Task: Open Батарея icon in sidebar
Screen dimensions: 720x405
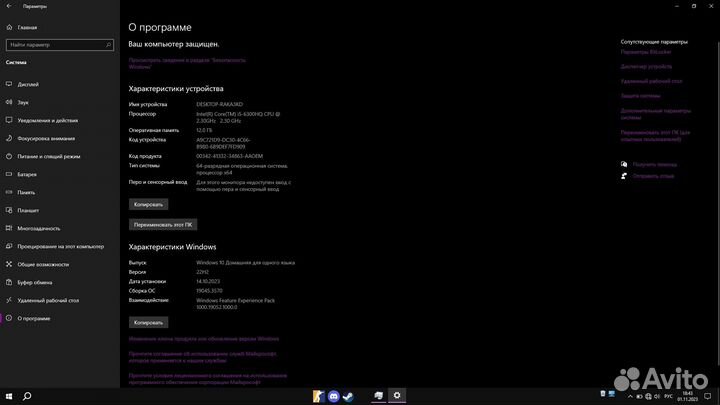Action: coord(9,174)
